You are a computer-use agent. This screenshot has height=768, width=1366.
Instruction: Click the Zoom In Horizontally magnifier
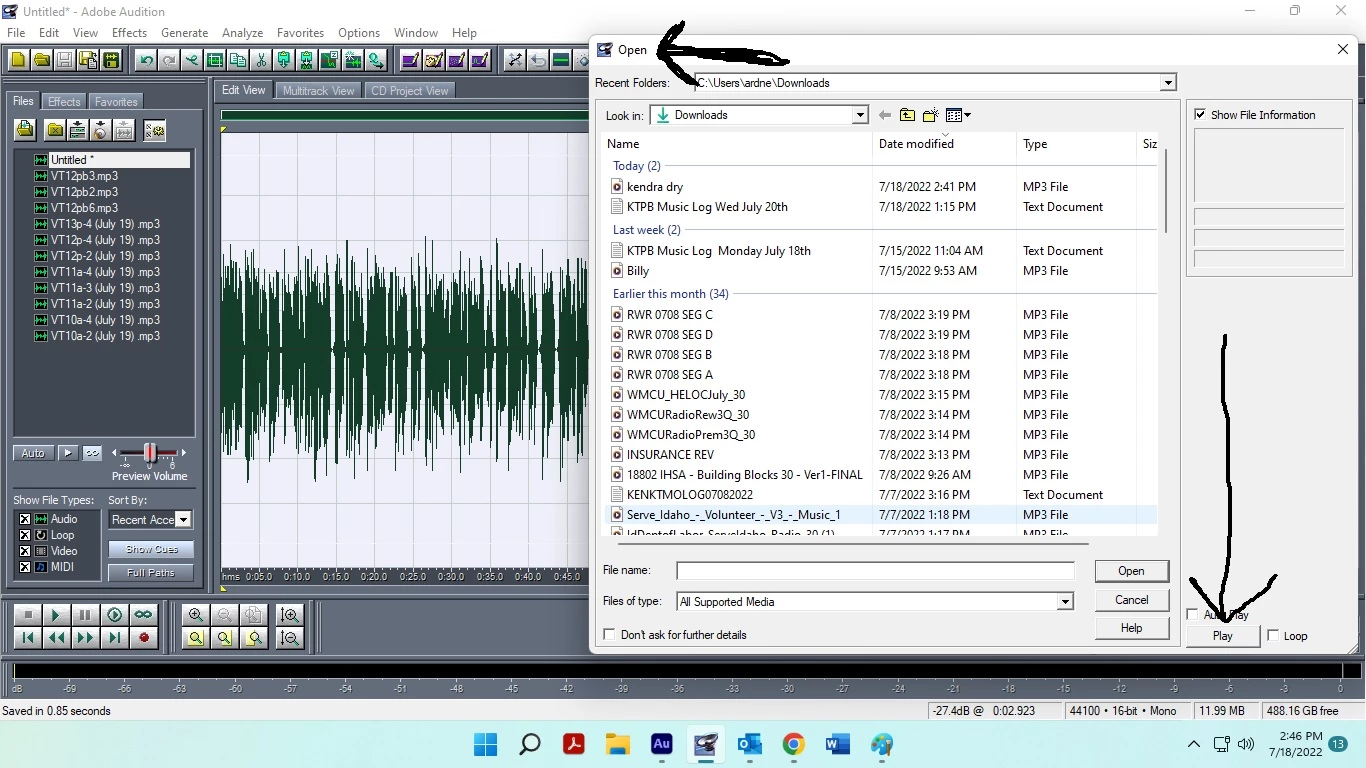point(196,615)
